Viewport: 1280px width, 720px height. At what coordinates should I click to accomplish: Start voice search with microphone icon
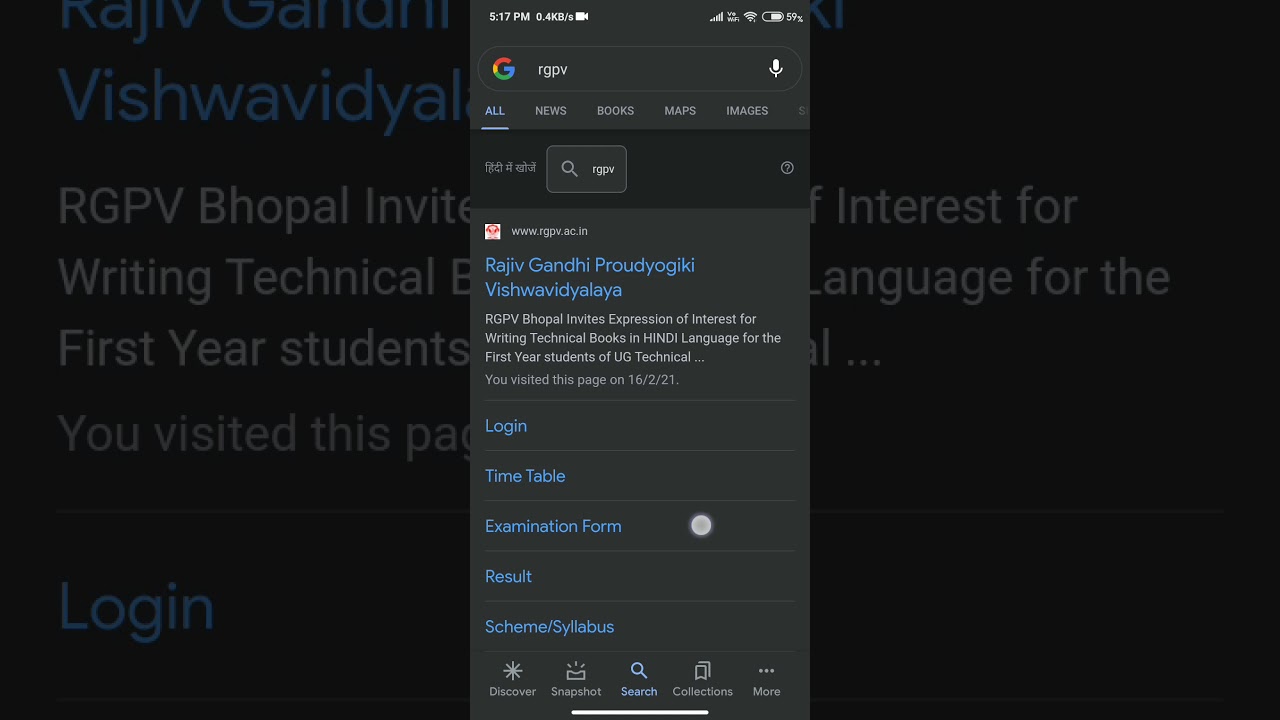775,69
